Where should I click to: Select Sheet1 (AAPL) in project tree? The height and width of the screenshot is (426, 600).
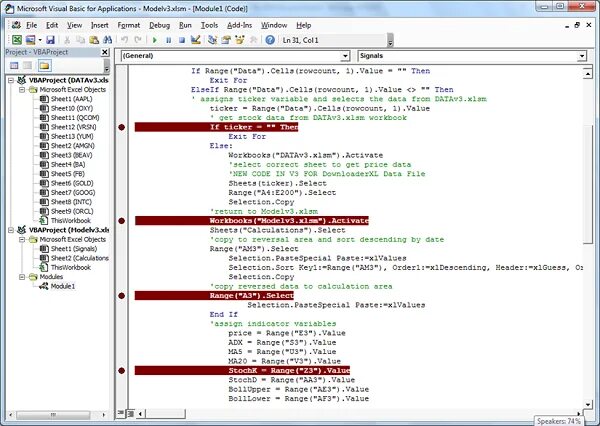(x=71, y=99)
